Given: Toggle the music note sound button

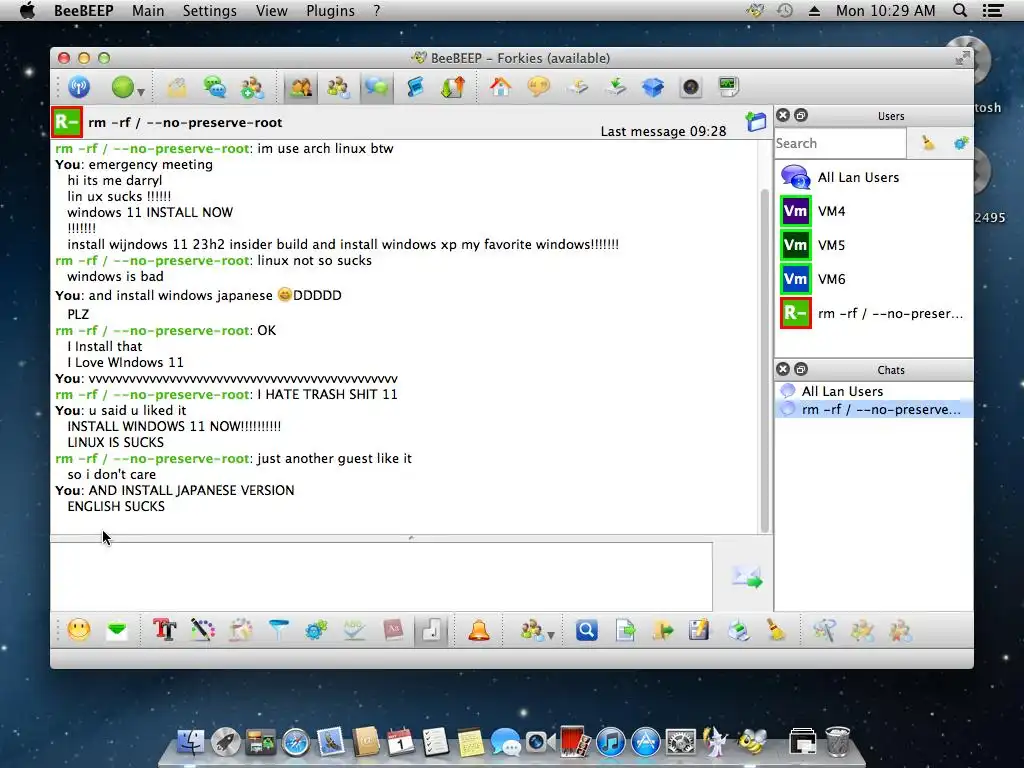Looking at the screenshot, I should 431,630.
